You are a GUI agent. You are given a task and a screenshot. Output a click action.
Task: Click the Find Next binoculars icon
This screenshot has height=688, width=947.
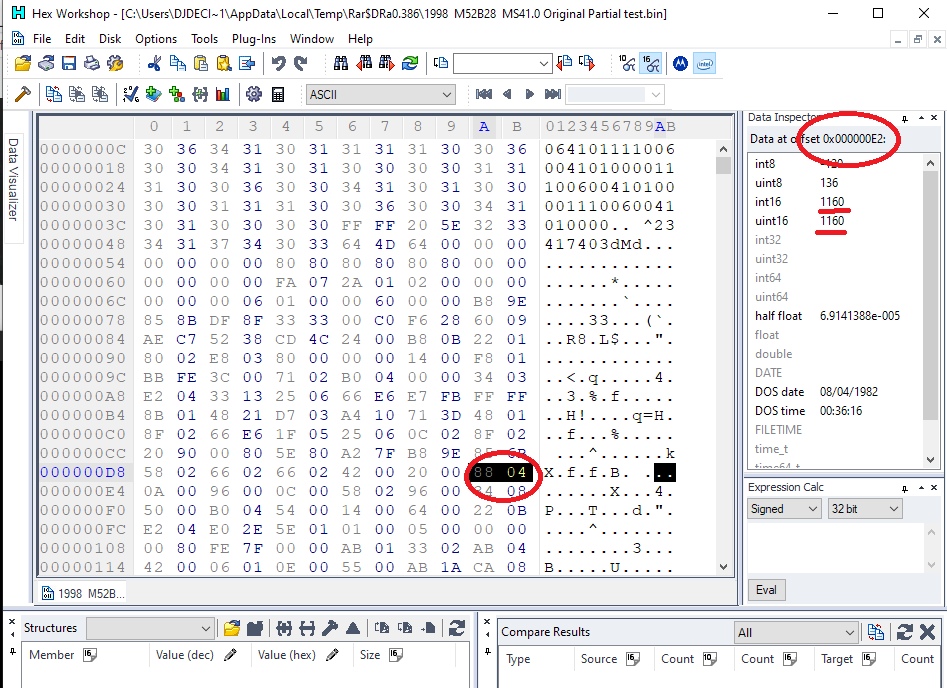[387, 63]
